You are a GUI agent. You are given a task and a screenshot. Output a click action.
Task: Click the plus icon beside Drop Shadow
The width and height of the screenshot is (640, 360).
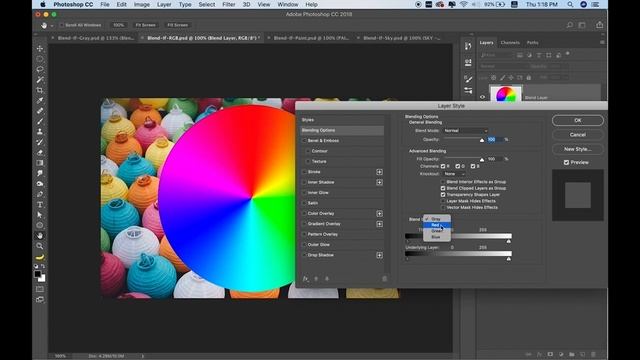click(x=379, y=255)
